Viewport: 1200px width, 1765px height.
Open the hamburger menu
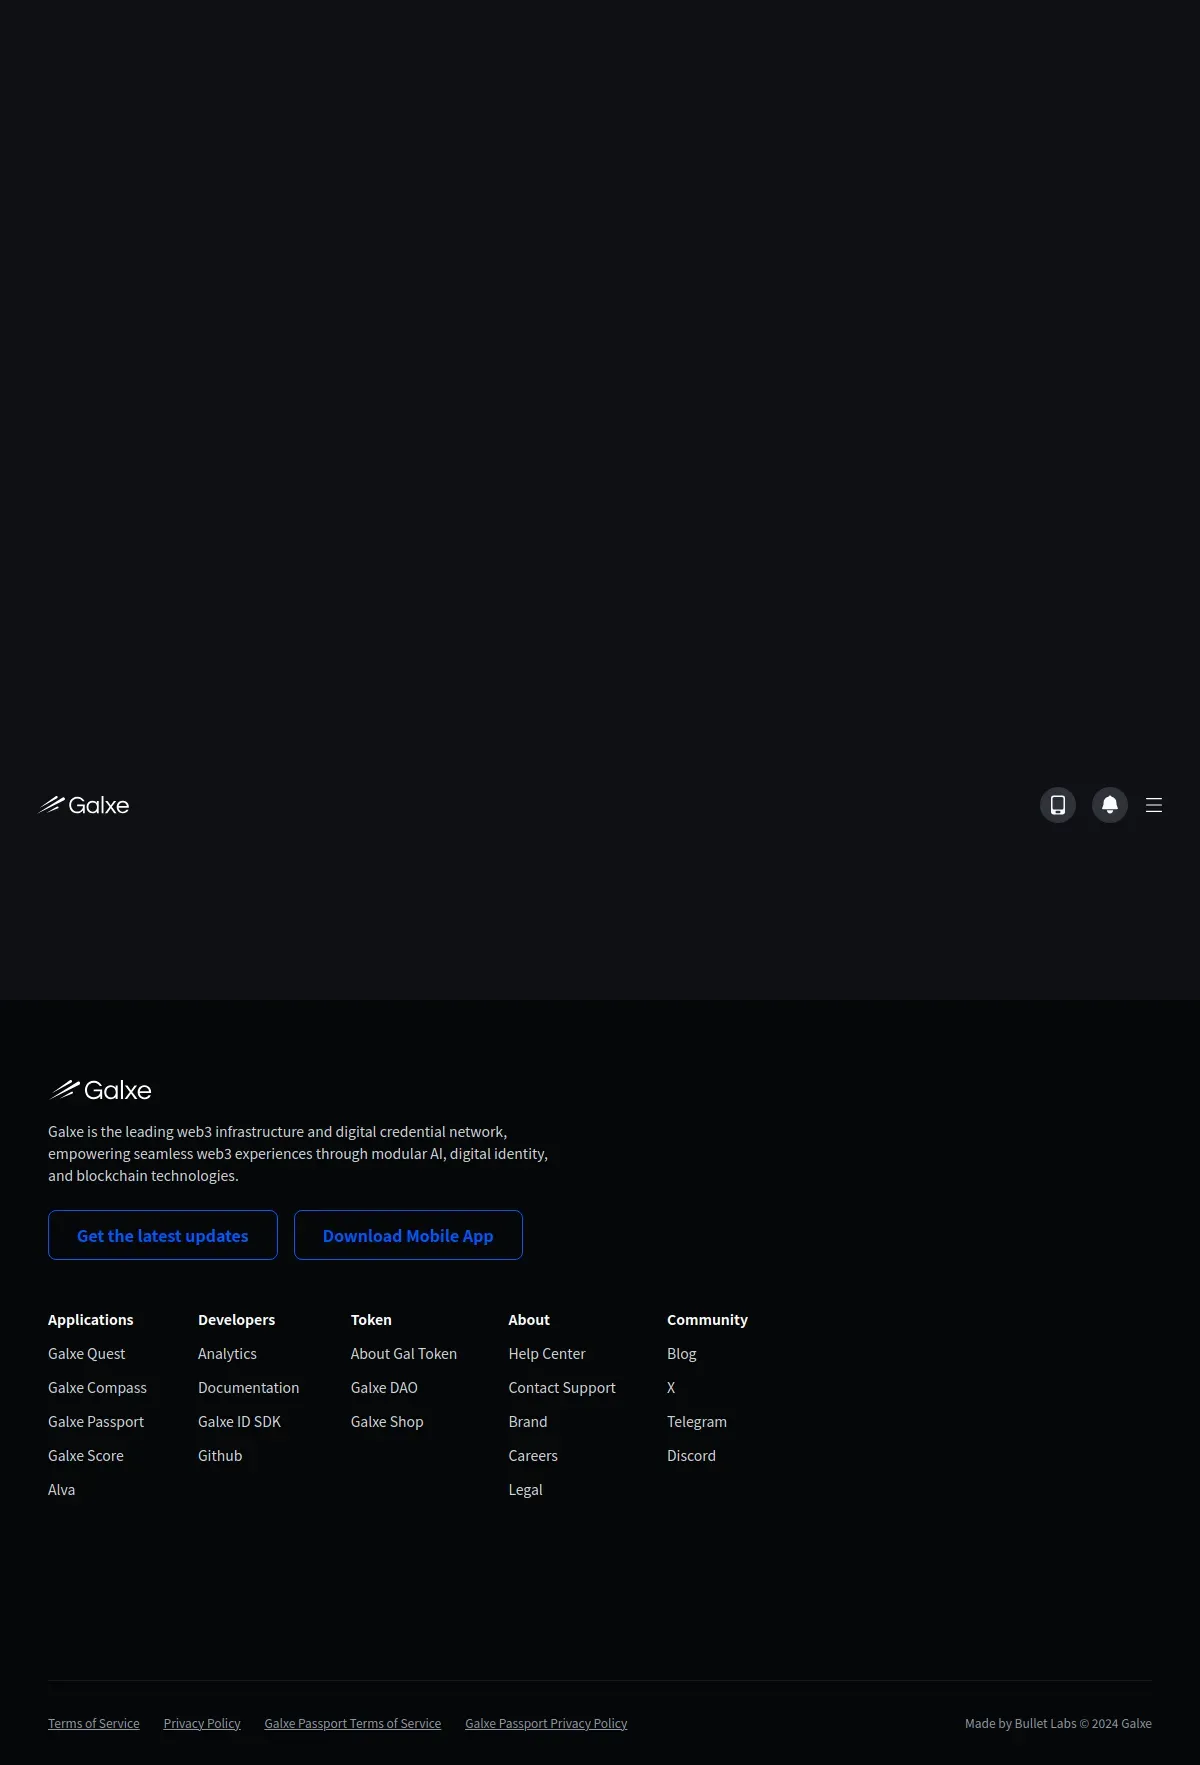1154,805
